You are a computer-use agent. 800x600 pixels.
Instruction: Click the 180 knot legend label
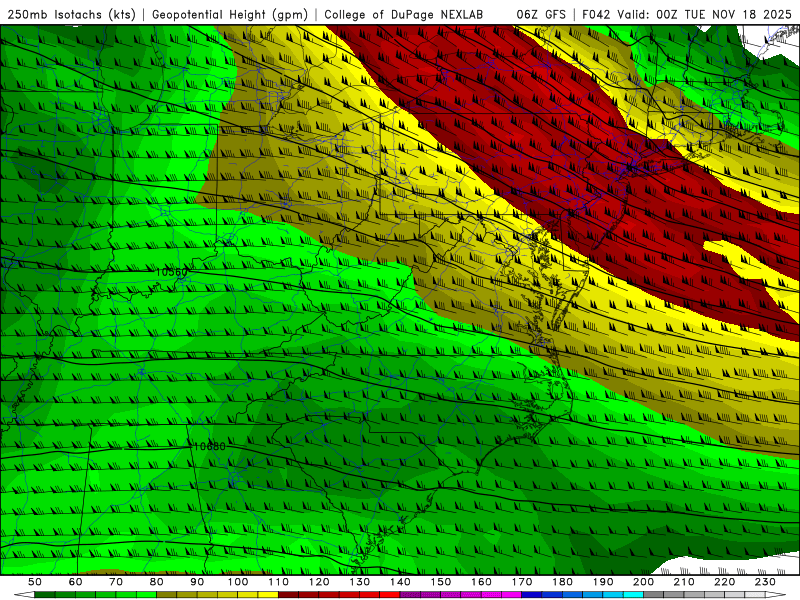tap(562, 582)
